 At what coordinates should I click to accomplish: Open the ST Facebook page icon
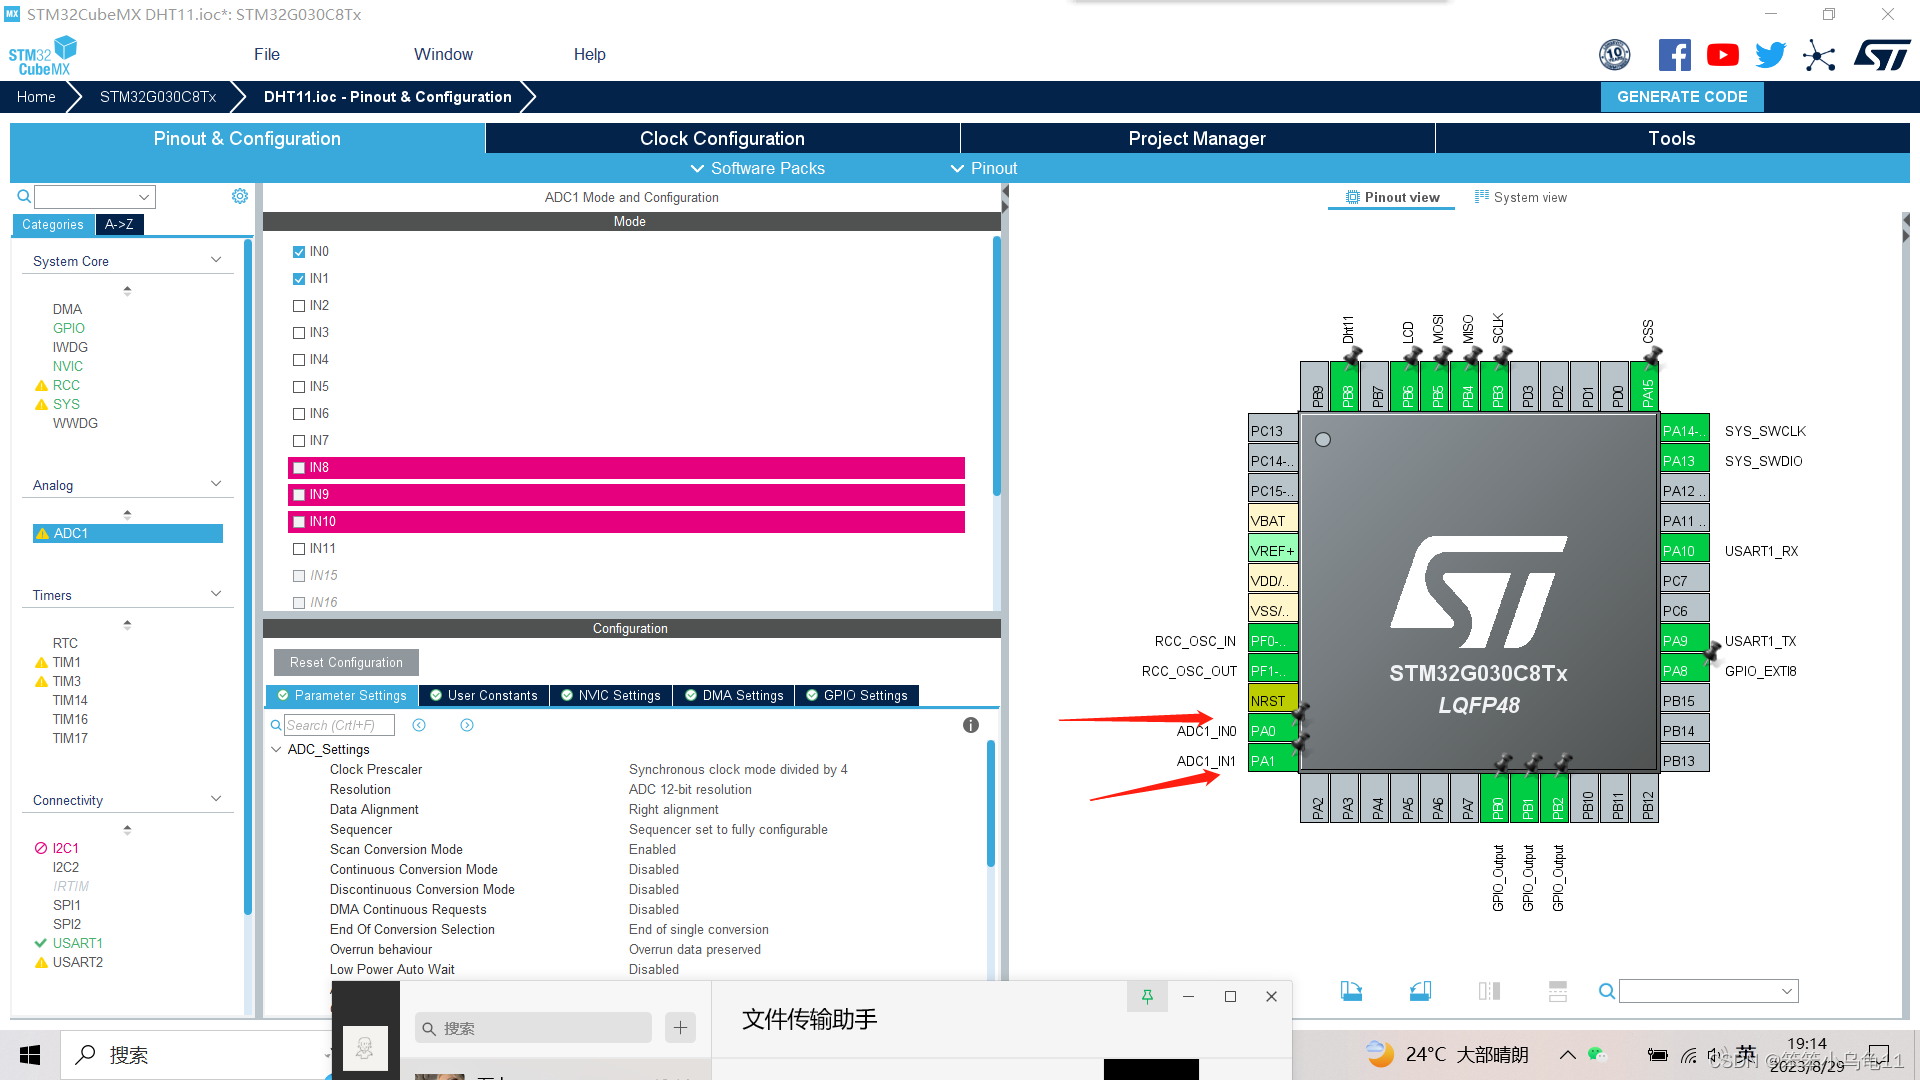pyautogui.click(x=1674, y=55)
